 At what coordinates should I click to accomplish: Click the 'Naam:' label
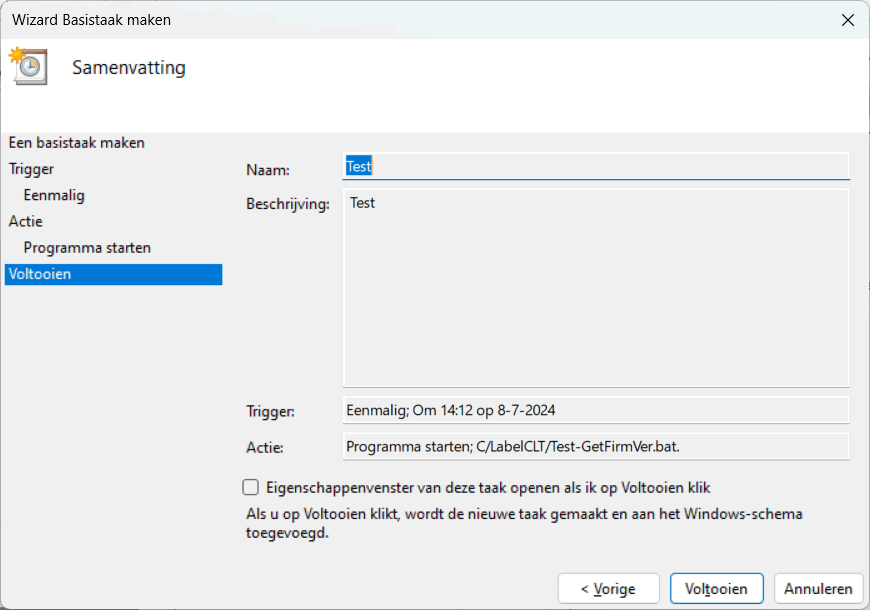[x=267, y=171]
